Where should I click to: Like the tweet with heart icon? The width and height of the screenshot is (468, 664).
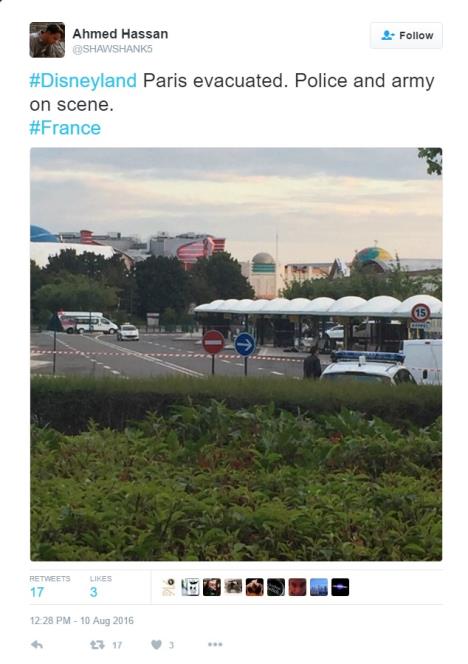coord(156,645)
